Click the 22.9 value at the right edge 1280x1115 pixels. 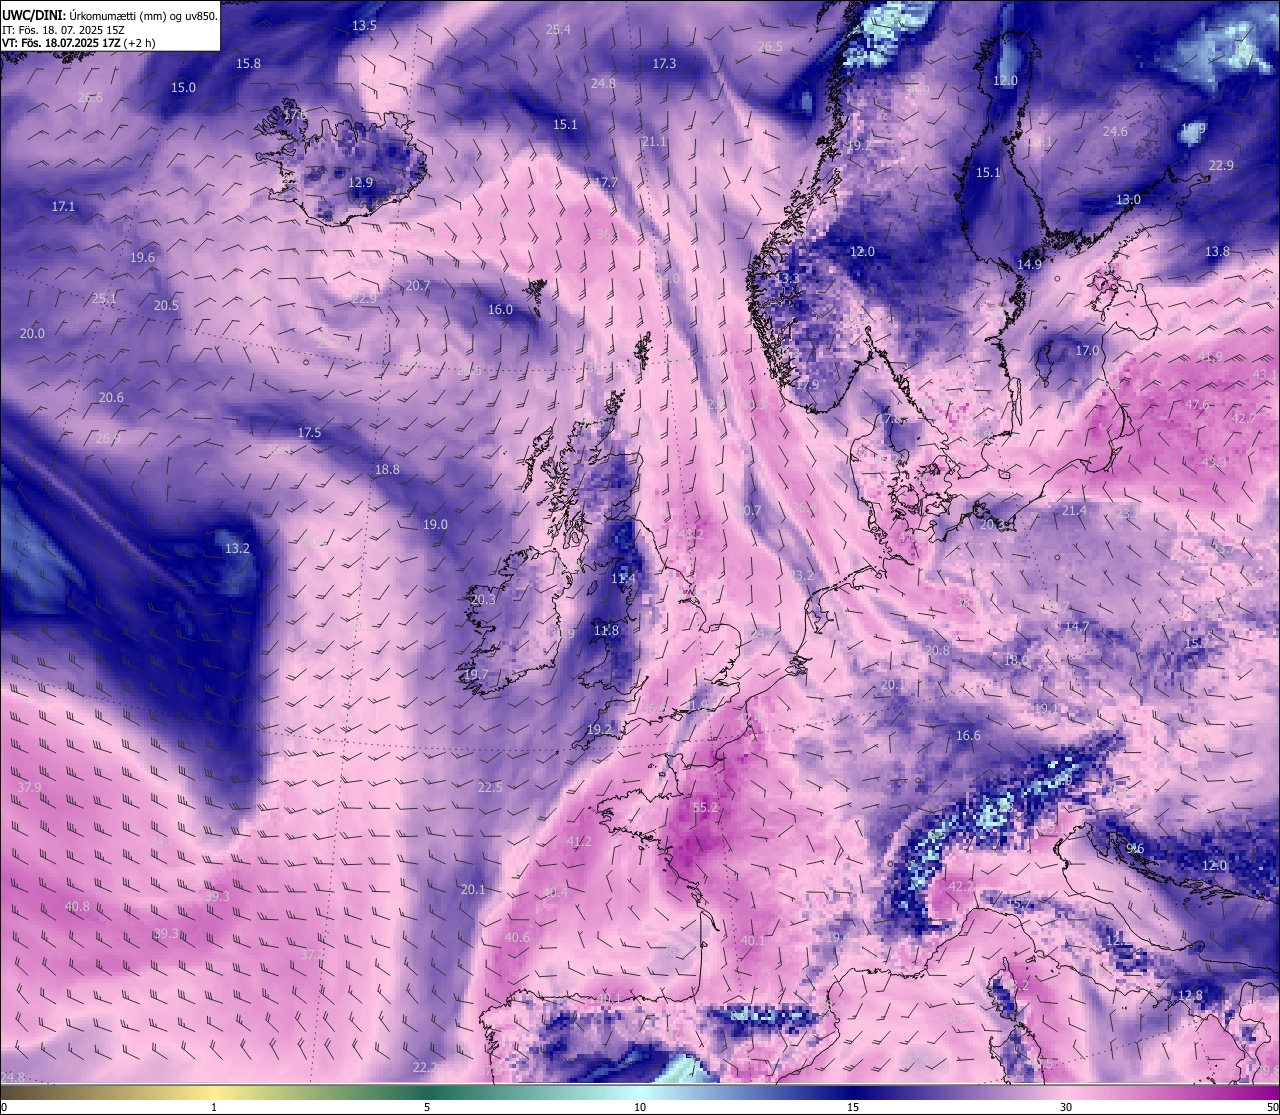click(x=1221, y=165)
